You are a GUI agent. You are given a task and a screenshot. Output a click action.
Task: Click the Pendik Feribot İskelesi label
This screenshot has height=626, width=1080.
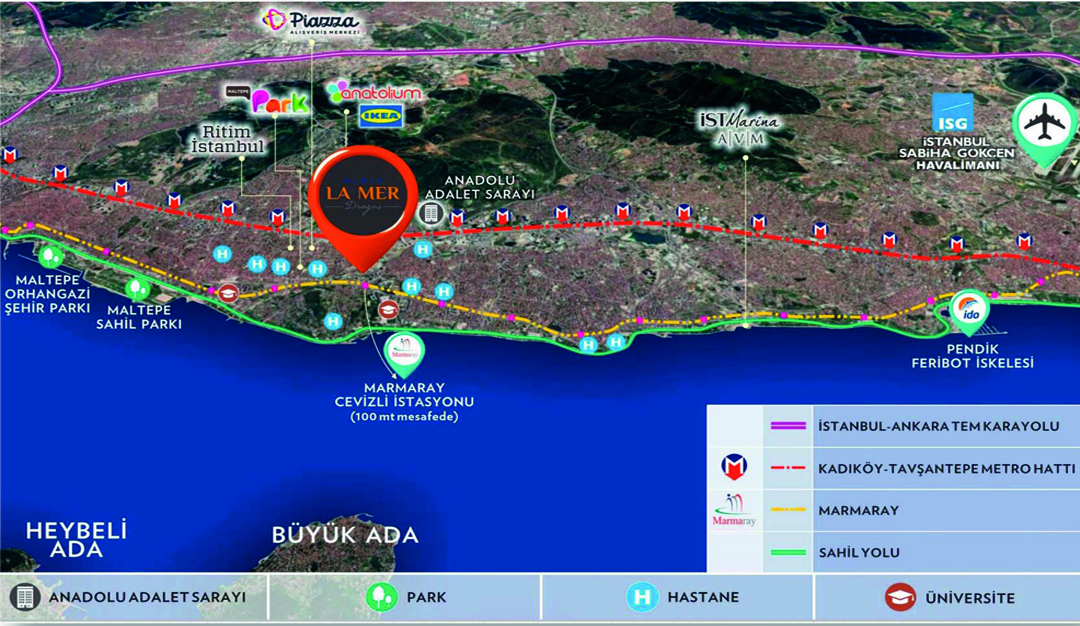[972, 355]
